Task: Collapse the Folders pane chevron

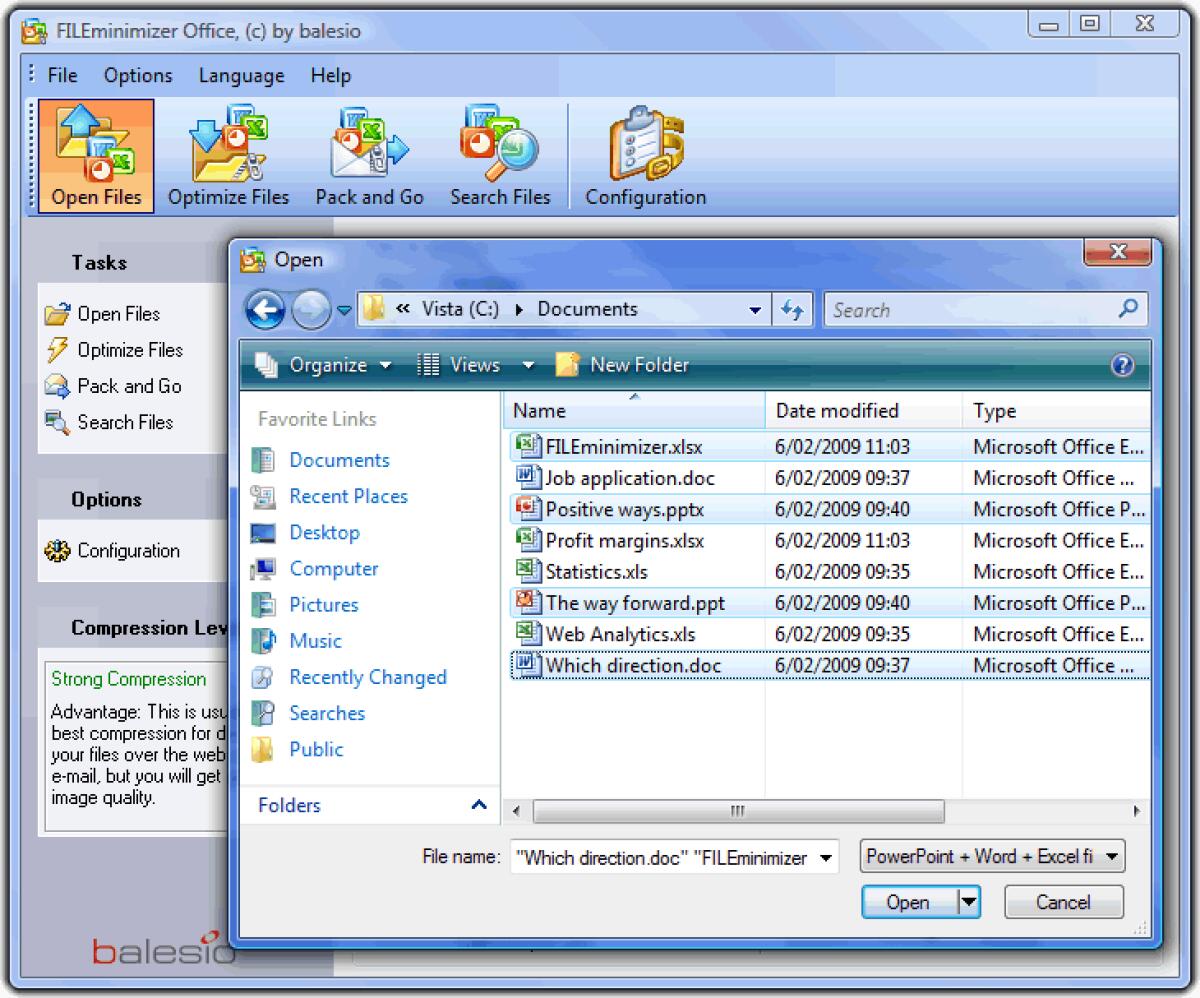Action: pos(478,805)
